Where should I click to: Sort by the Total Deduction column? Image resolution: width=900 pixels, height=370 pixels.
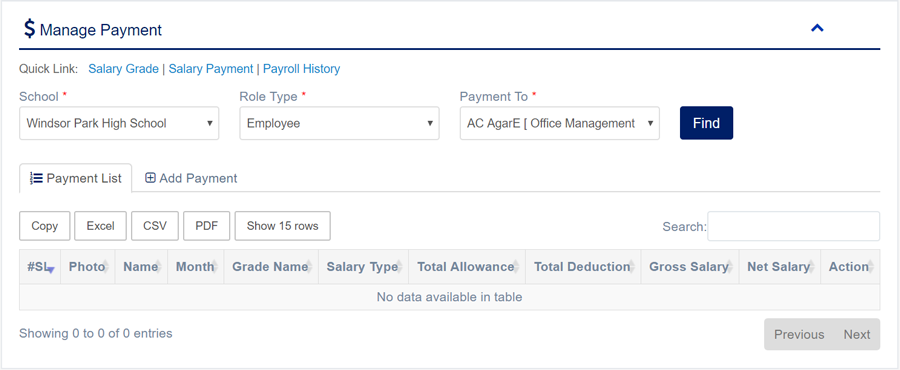pos(583,267)
